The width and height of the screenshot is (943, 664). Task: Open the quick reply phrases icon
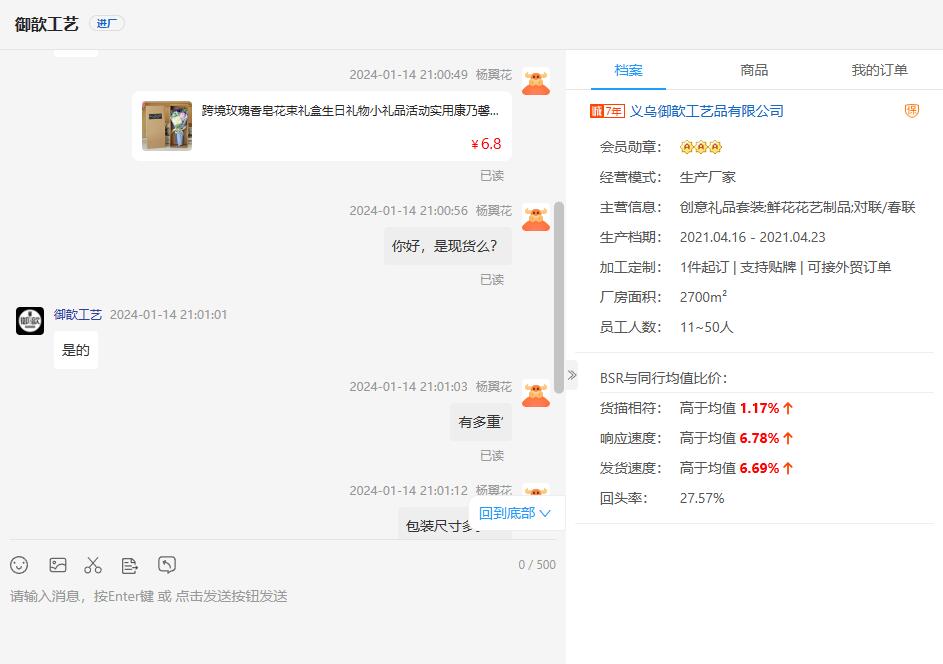130,565
